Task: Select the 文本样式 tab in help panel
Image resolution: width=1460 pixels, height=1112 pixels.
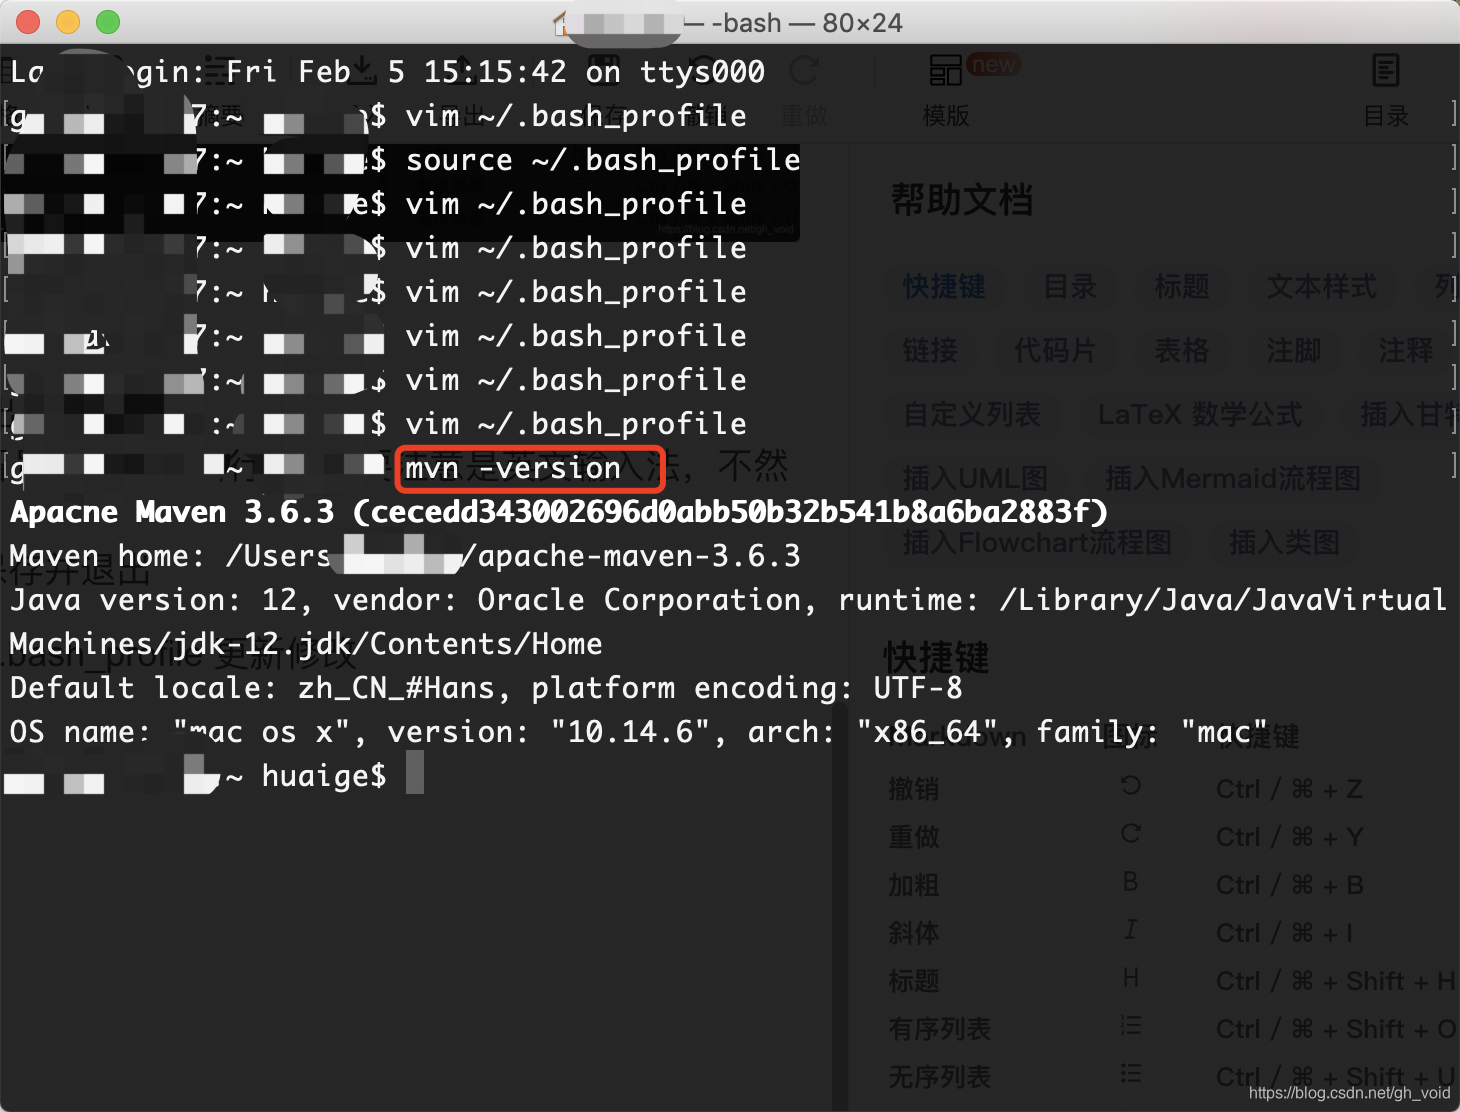Action: coord(1322,287)
